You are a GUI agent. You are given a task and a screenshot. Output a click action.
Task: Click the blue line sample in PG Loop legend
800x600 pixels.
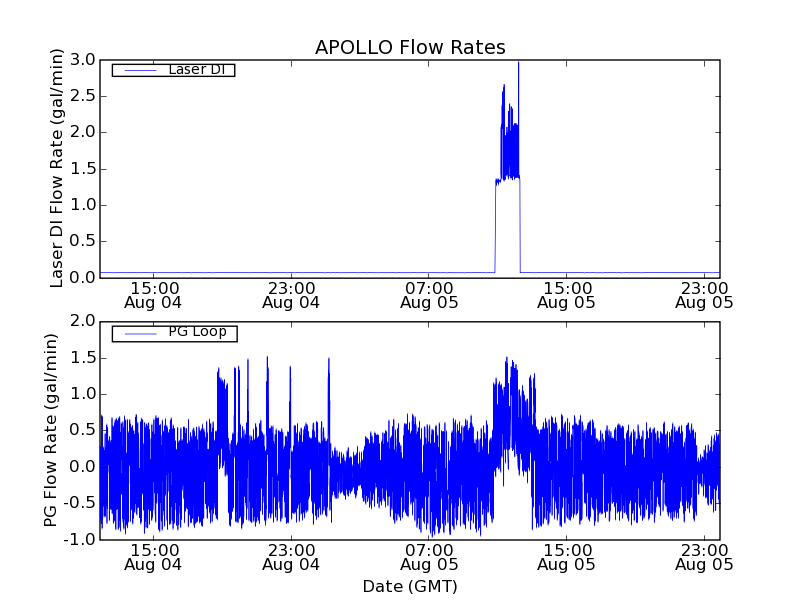[137, 333]
